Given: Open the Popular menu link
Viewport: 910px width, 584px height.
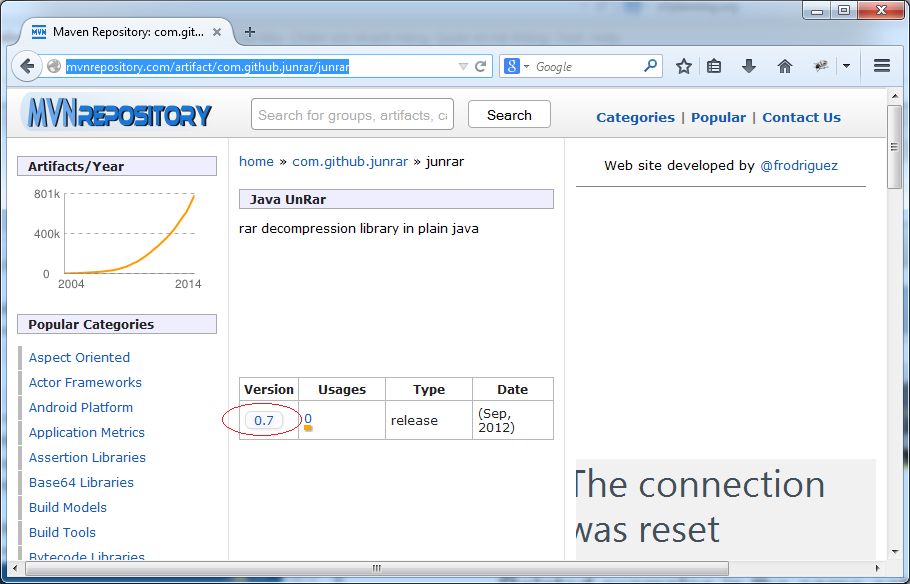Looking at the screenshot, I should pyautogui.click(x=718, y=117).
